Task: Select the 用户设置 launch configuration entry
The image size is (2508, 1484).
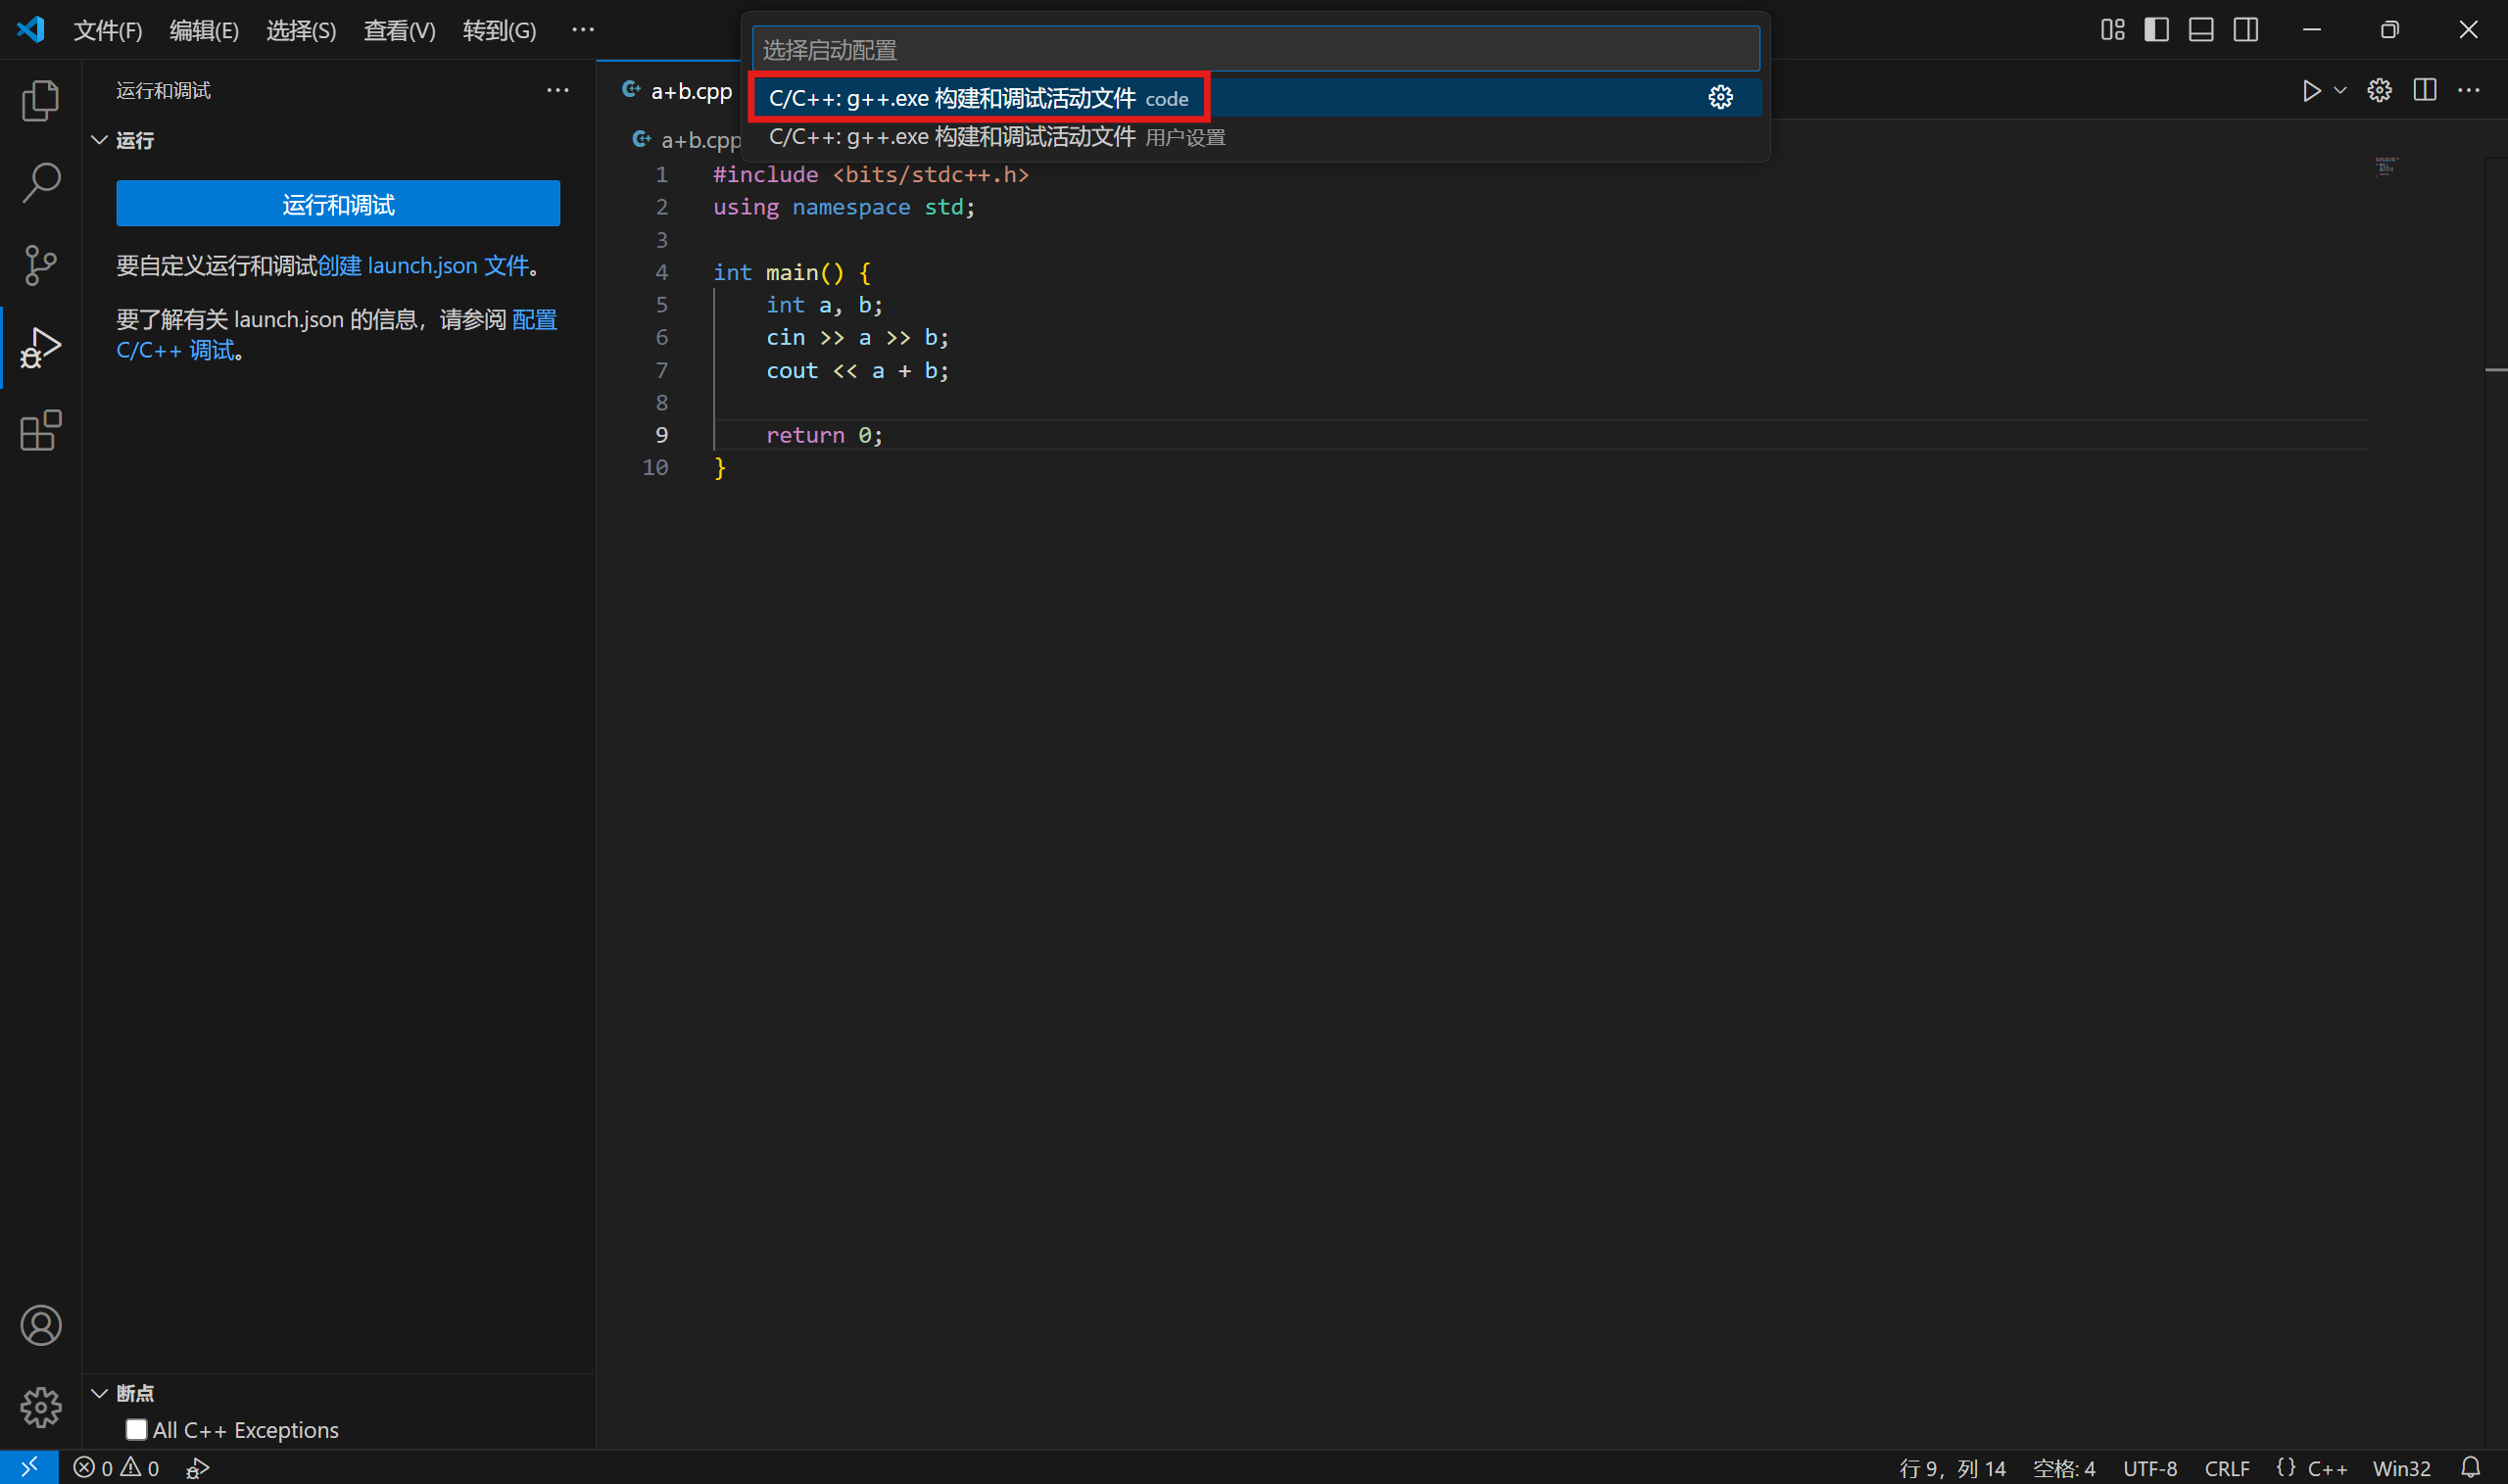Action: tap(996, 137)
